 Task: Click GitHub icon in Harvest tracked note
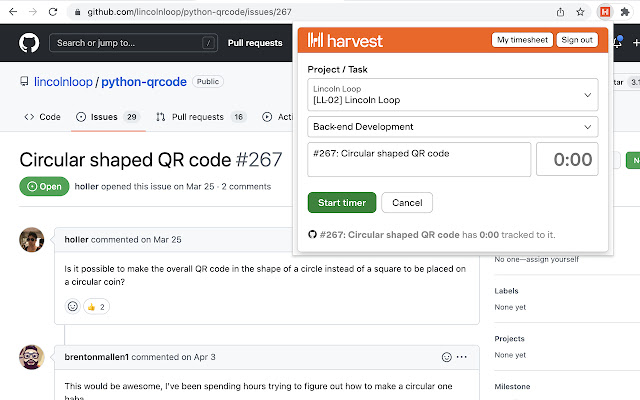(312, 235)
